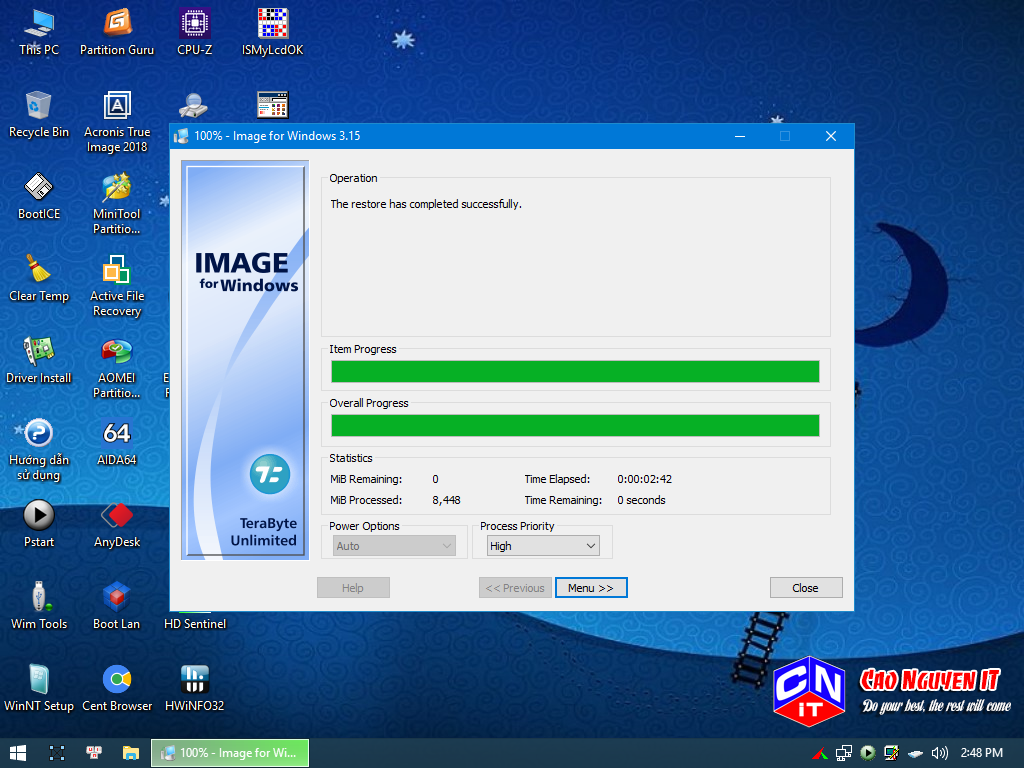Click 'The restore has completed successfully.' text
The width and height of the screenshot is (1024, 768).
pyautogui.click(x=426, y=204)
